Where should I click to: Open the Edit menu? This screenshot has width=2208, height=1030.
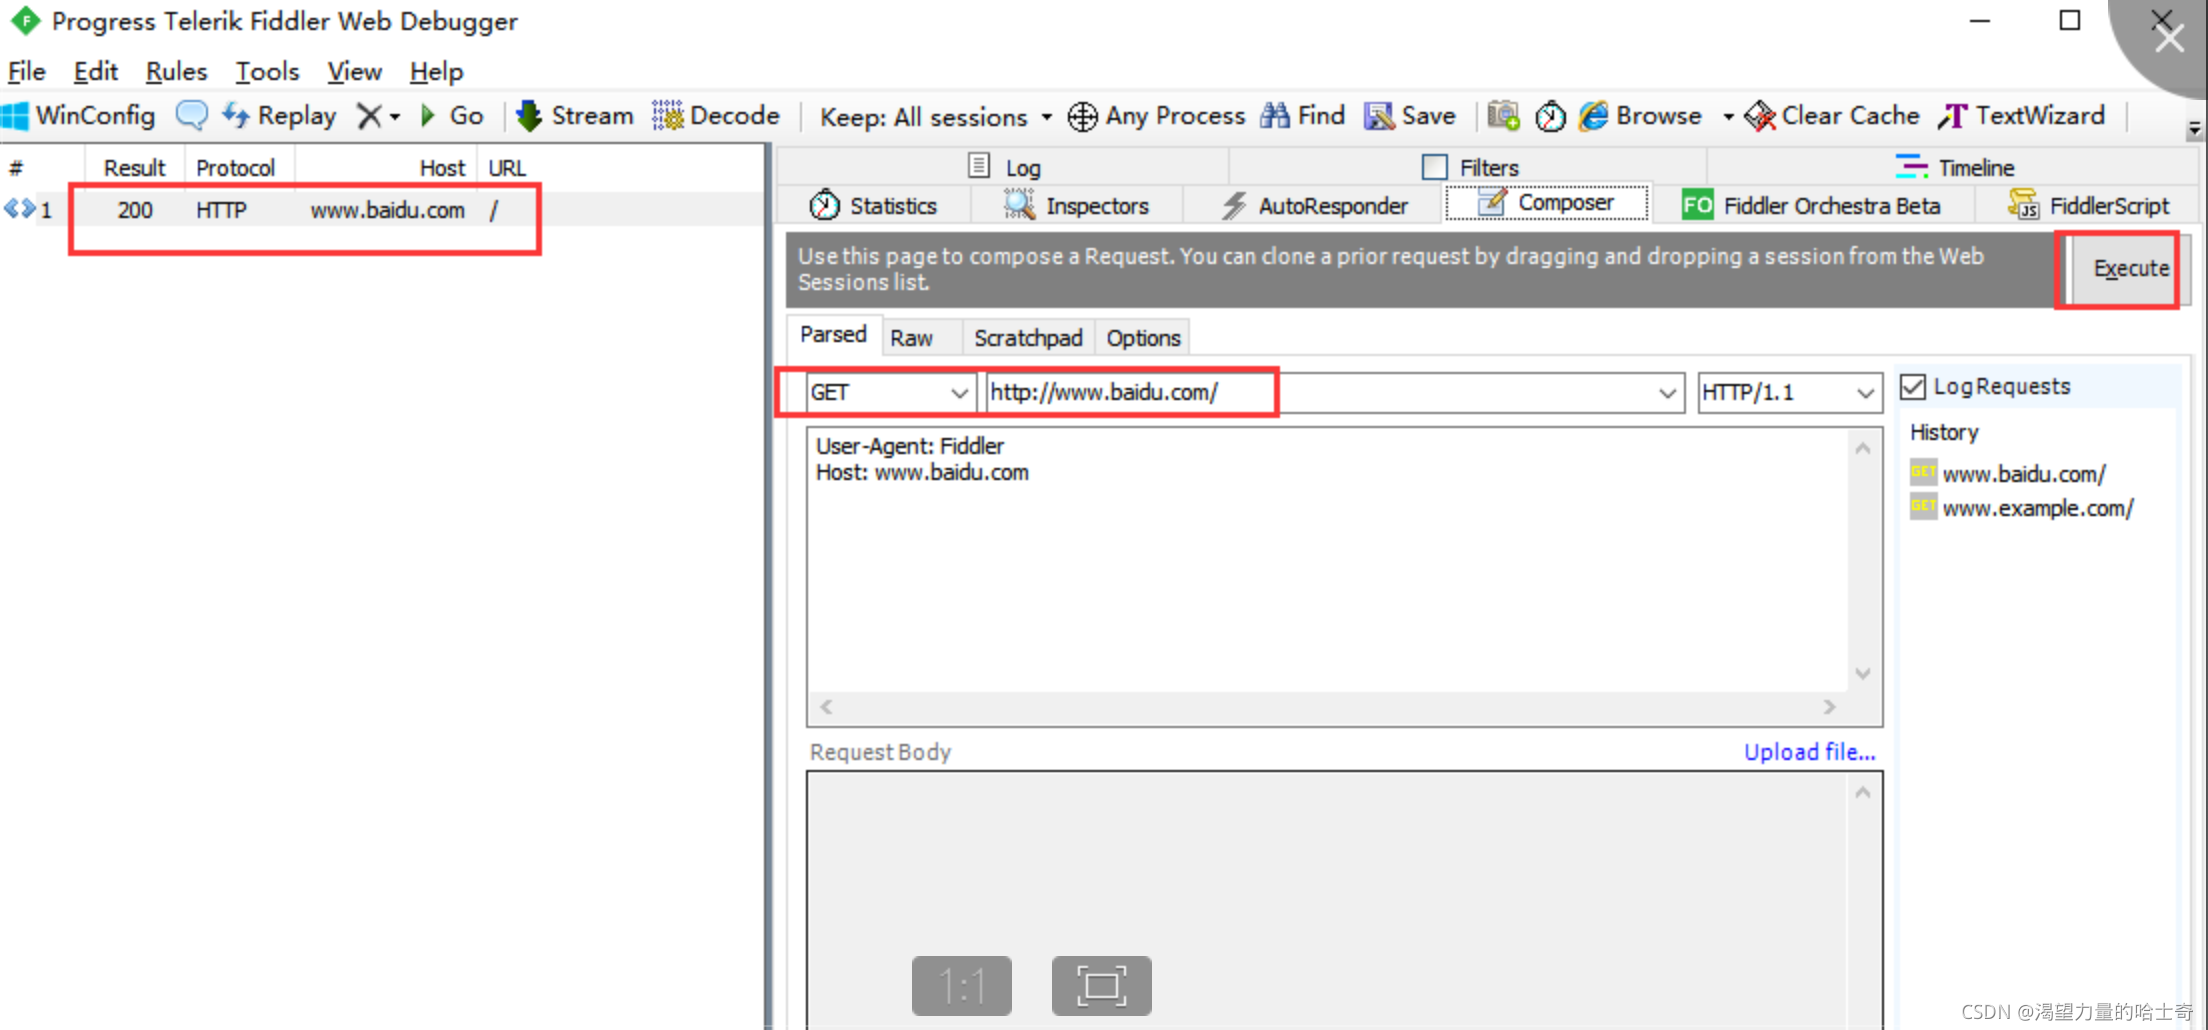click(x=96, y=72)
